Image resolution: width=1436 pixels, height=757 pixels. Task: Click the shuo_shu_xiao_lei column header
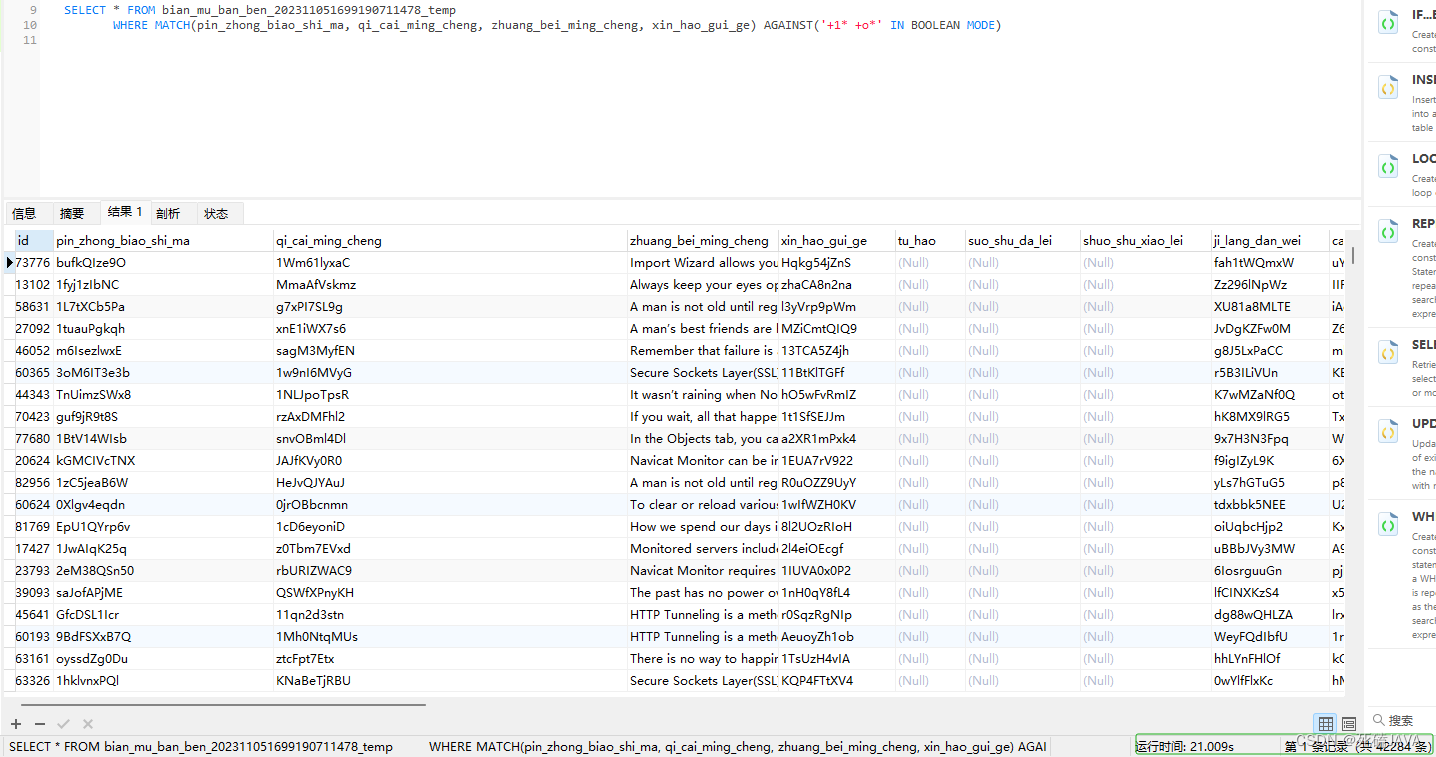tap(1145, 240)
